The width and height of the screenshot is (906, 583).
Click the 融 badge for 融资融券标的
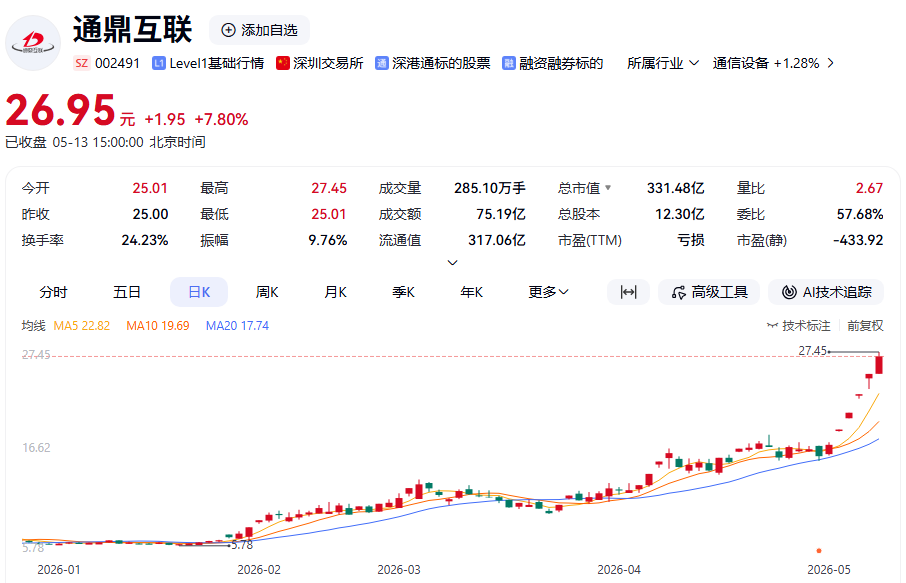[x=508, y=63]
